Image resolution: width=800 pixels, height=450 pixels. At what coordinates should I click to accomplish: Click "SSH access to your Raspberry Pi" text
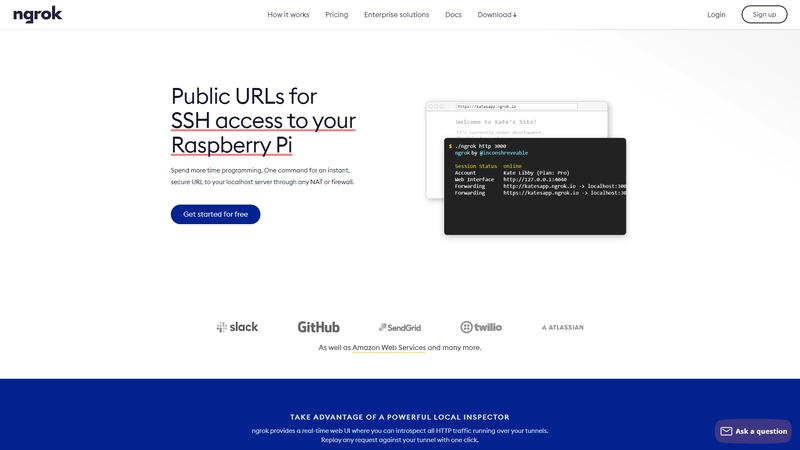[263, 133]
